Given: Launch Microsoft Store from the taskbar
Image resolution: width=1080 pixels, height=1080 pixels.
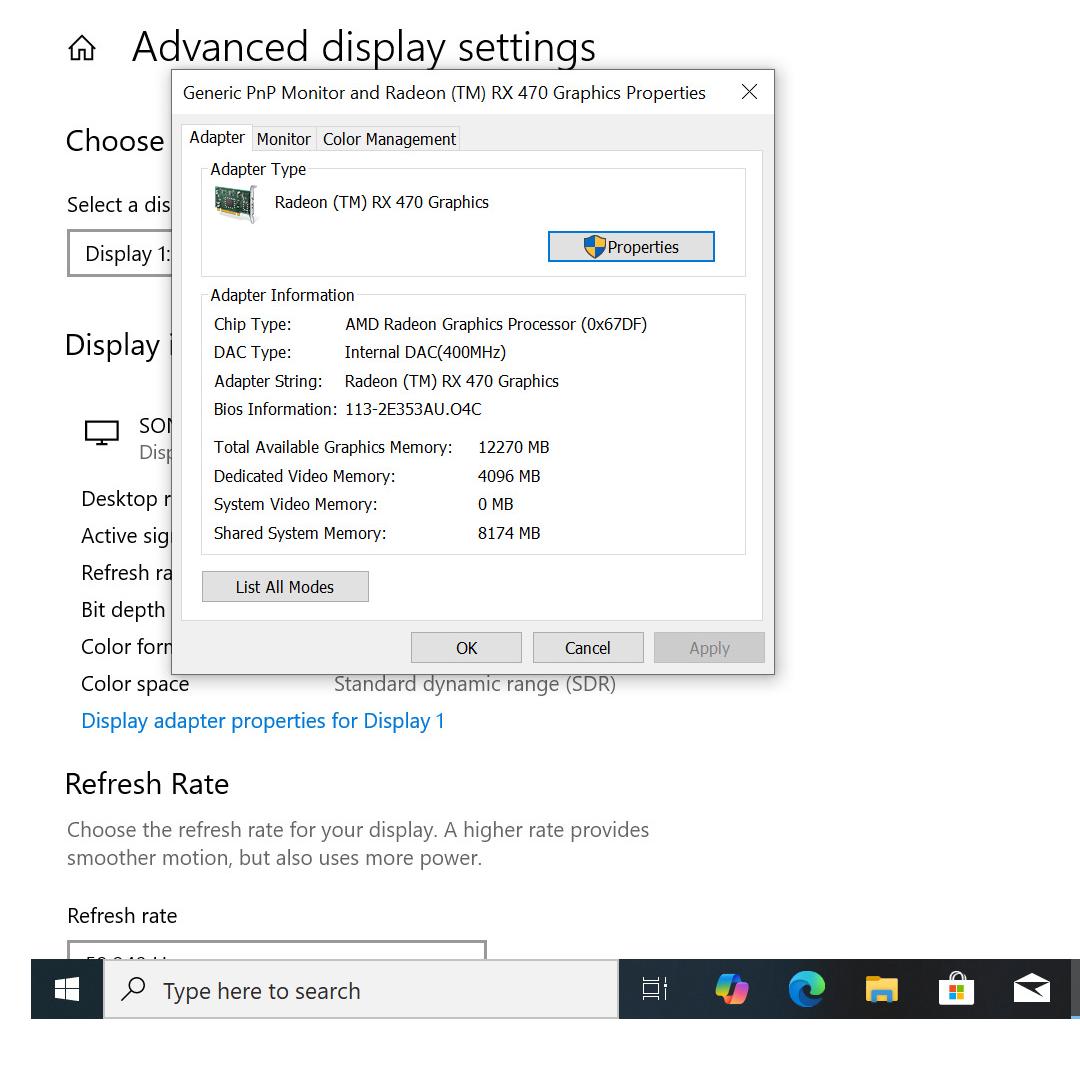Looking at the screenshot, I should pyautogui.click(x=956, y=990).
